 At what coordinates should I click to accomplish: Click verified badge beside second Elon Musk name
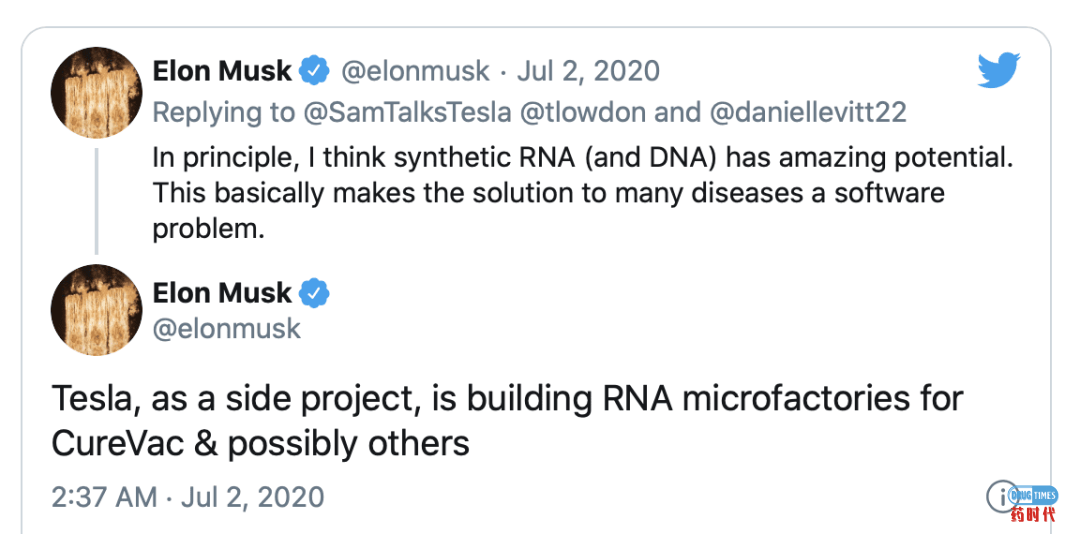pyautogui.click(x=315, y=294)
